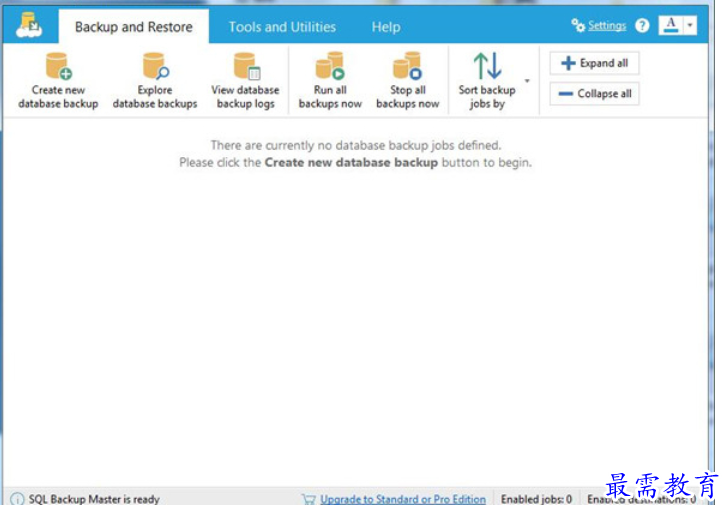Click 'SQL Backup Master is ready' status text
This screenshot has width=727, height=517.
[x=94, y=499]
